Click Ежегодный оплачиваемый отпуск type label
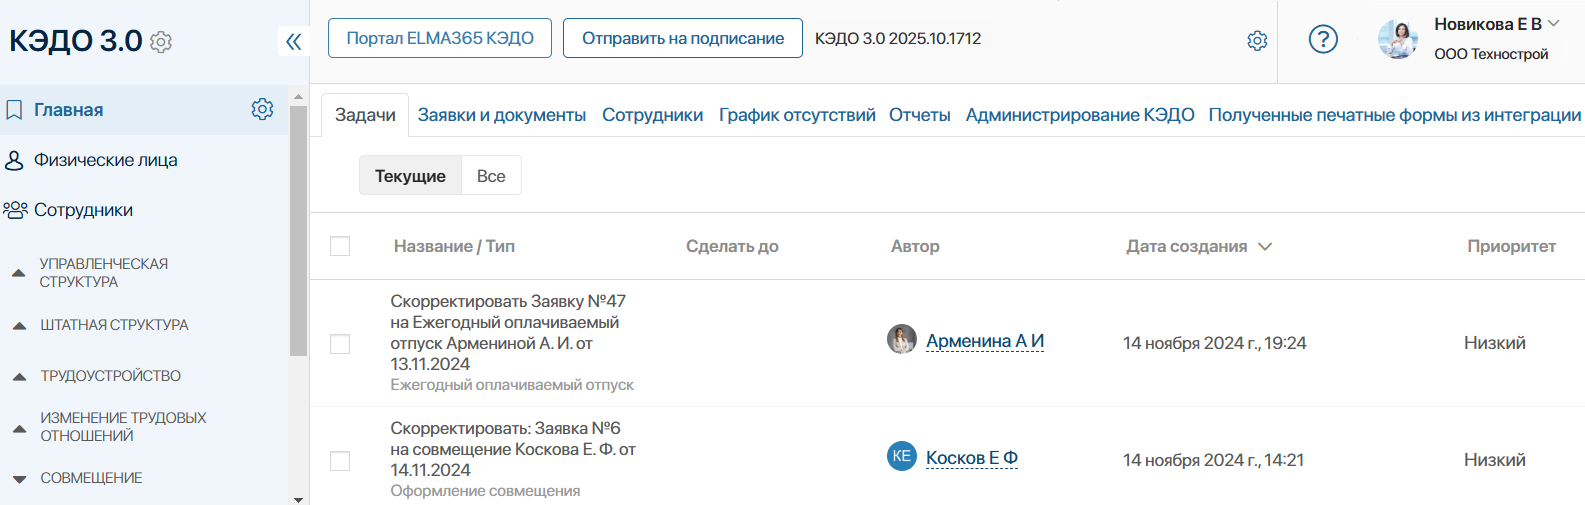Screen dimensions: 1585x505 (x=512, y=385)
